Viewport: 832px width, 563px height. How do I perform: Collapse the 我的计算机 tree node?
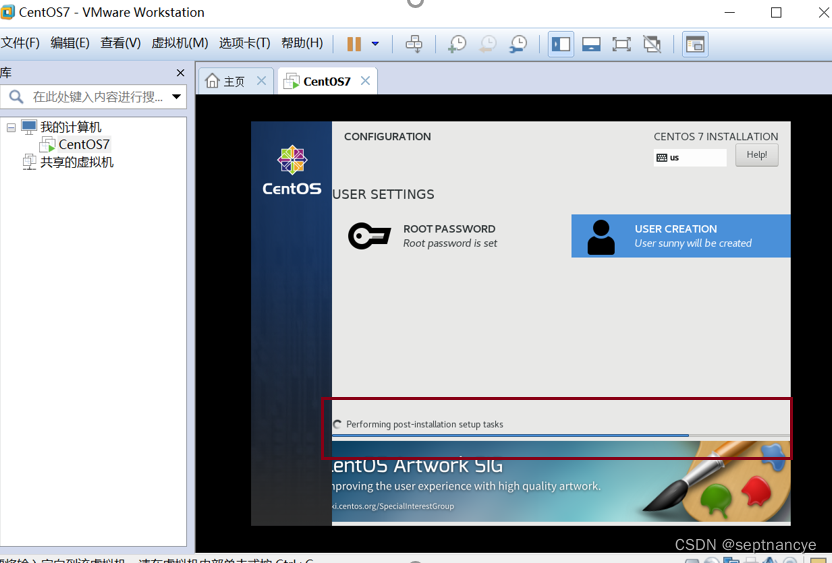pos(11,127)
